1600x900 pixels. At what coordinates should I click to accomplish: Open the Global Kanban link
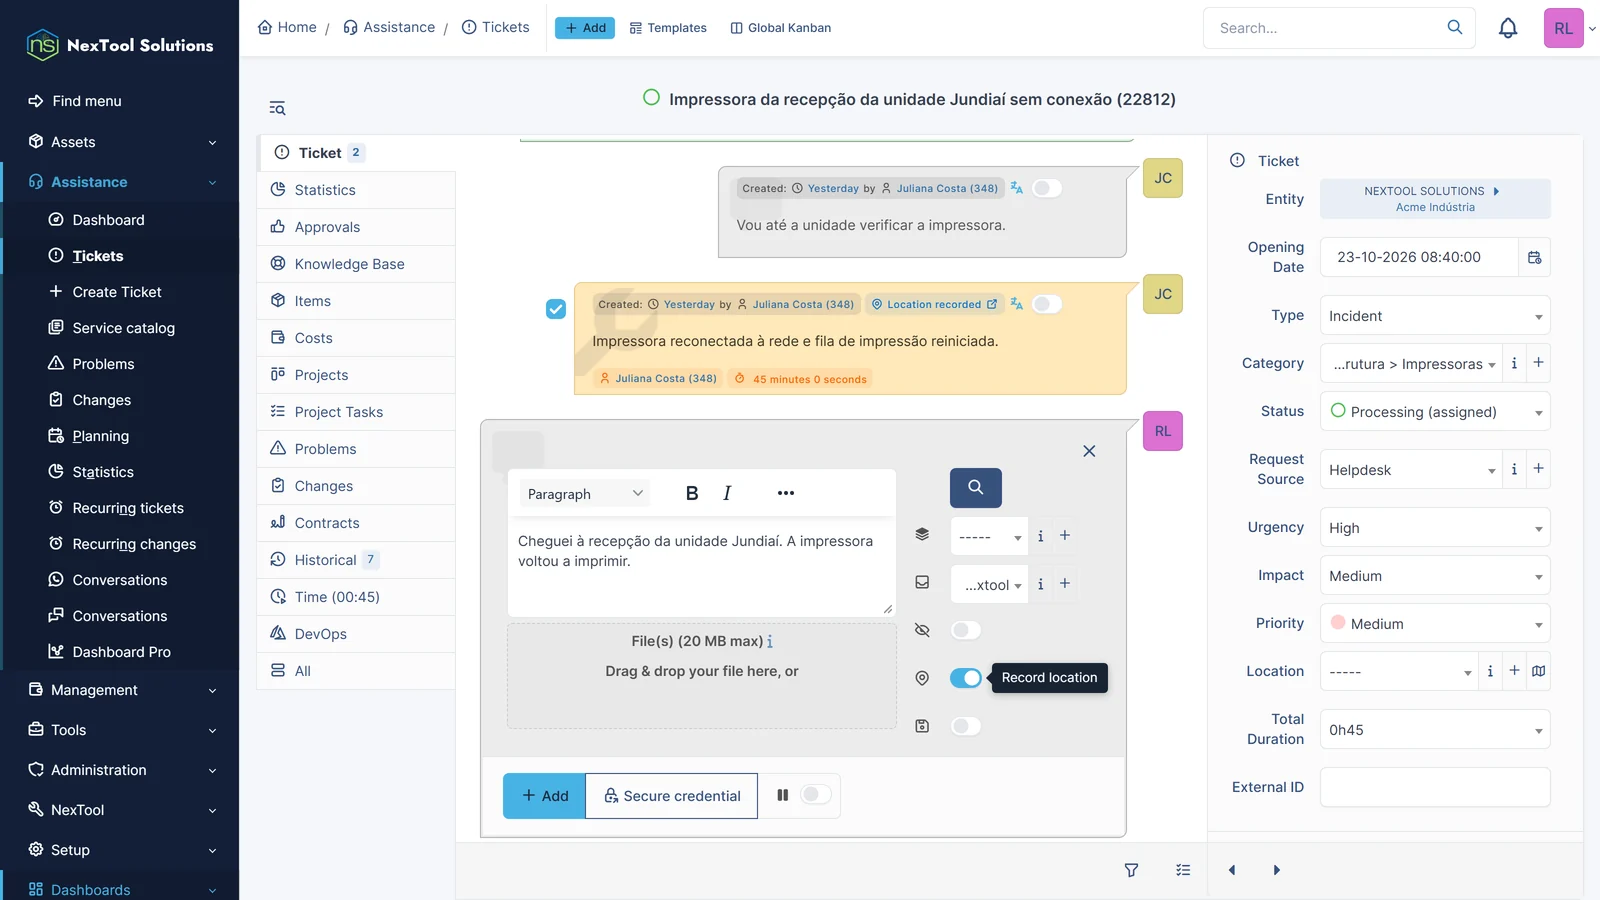pos(780,28)
